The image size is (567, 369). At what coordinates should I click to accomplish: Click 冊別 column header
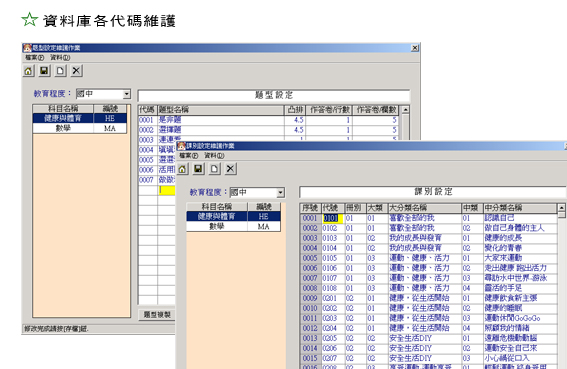tap(355, 208)
